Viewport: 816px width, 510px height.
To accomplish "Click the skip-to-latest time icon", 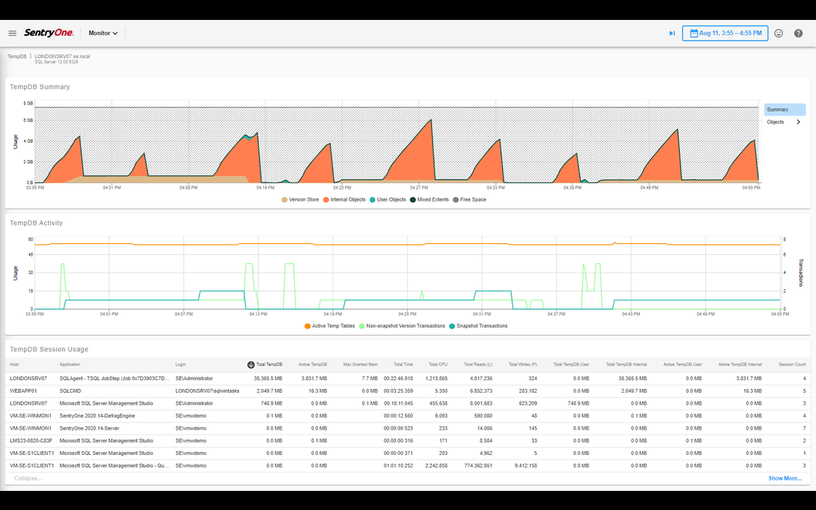I will pyautogui.click(x=672, y=33).
